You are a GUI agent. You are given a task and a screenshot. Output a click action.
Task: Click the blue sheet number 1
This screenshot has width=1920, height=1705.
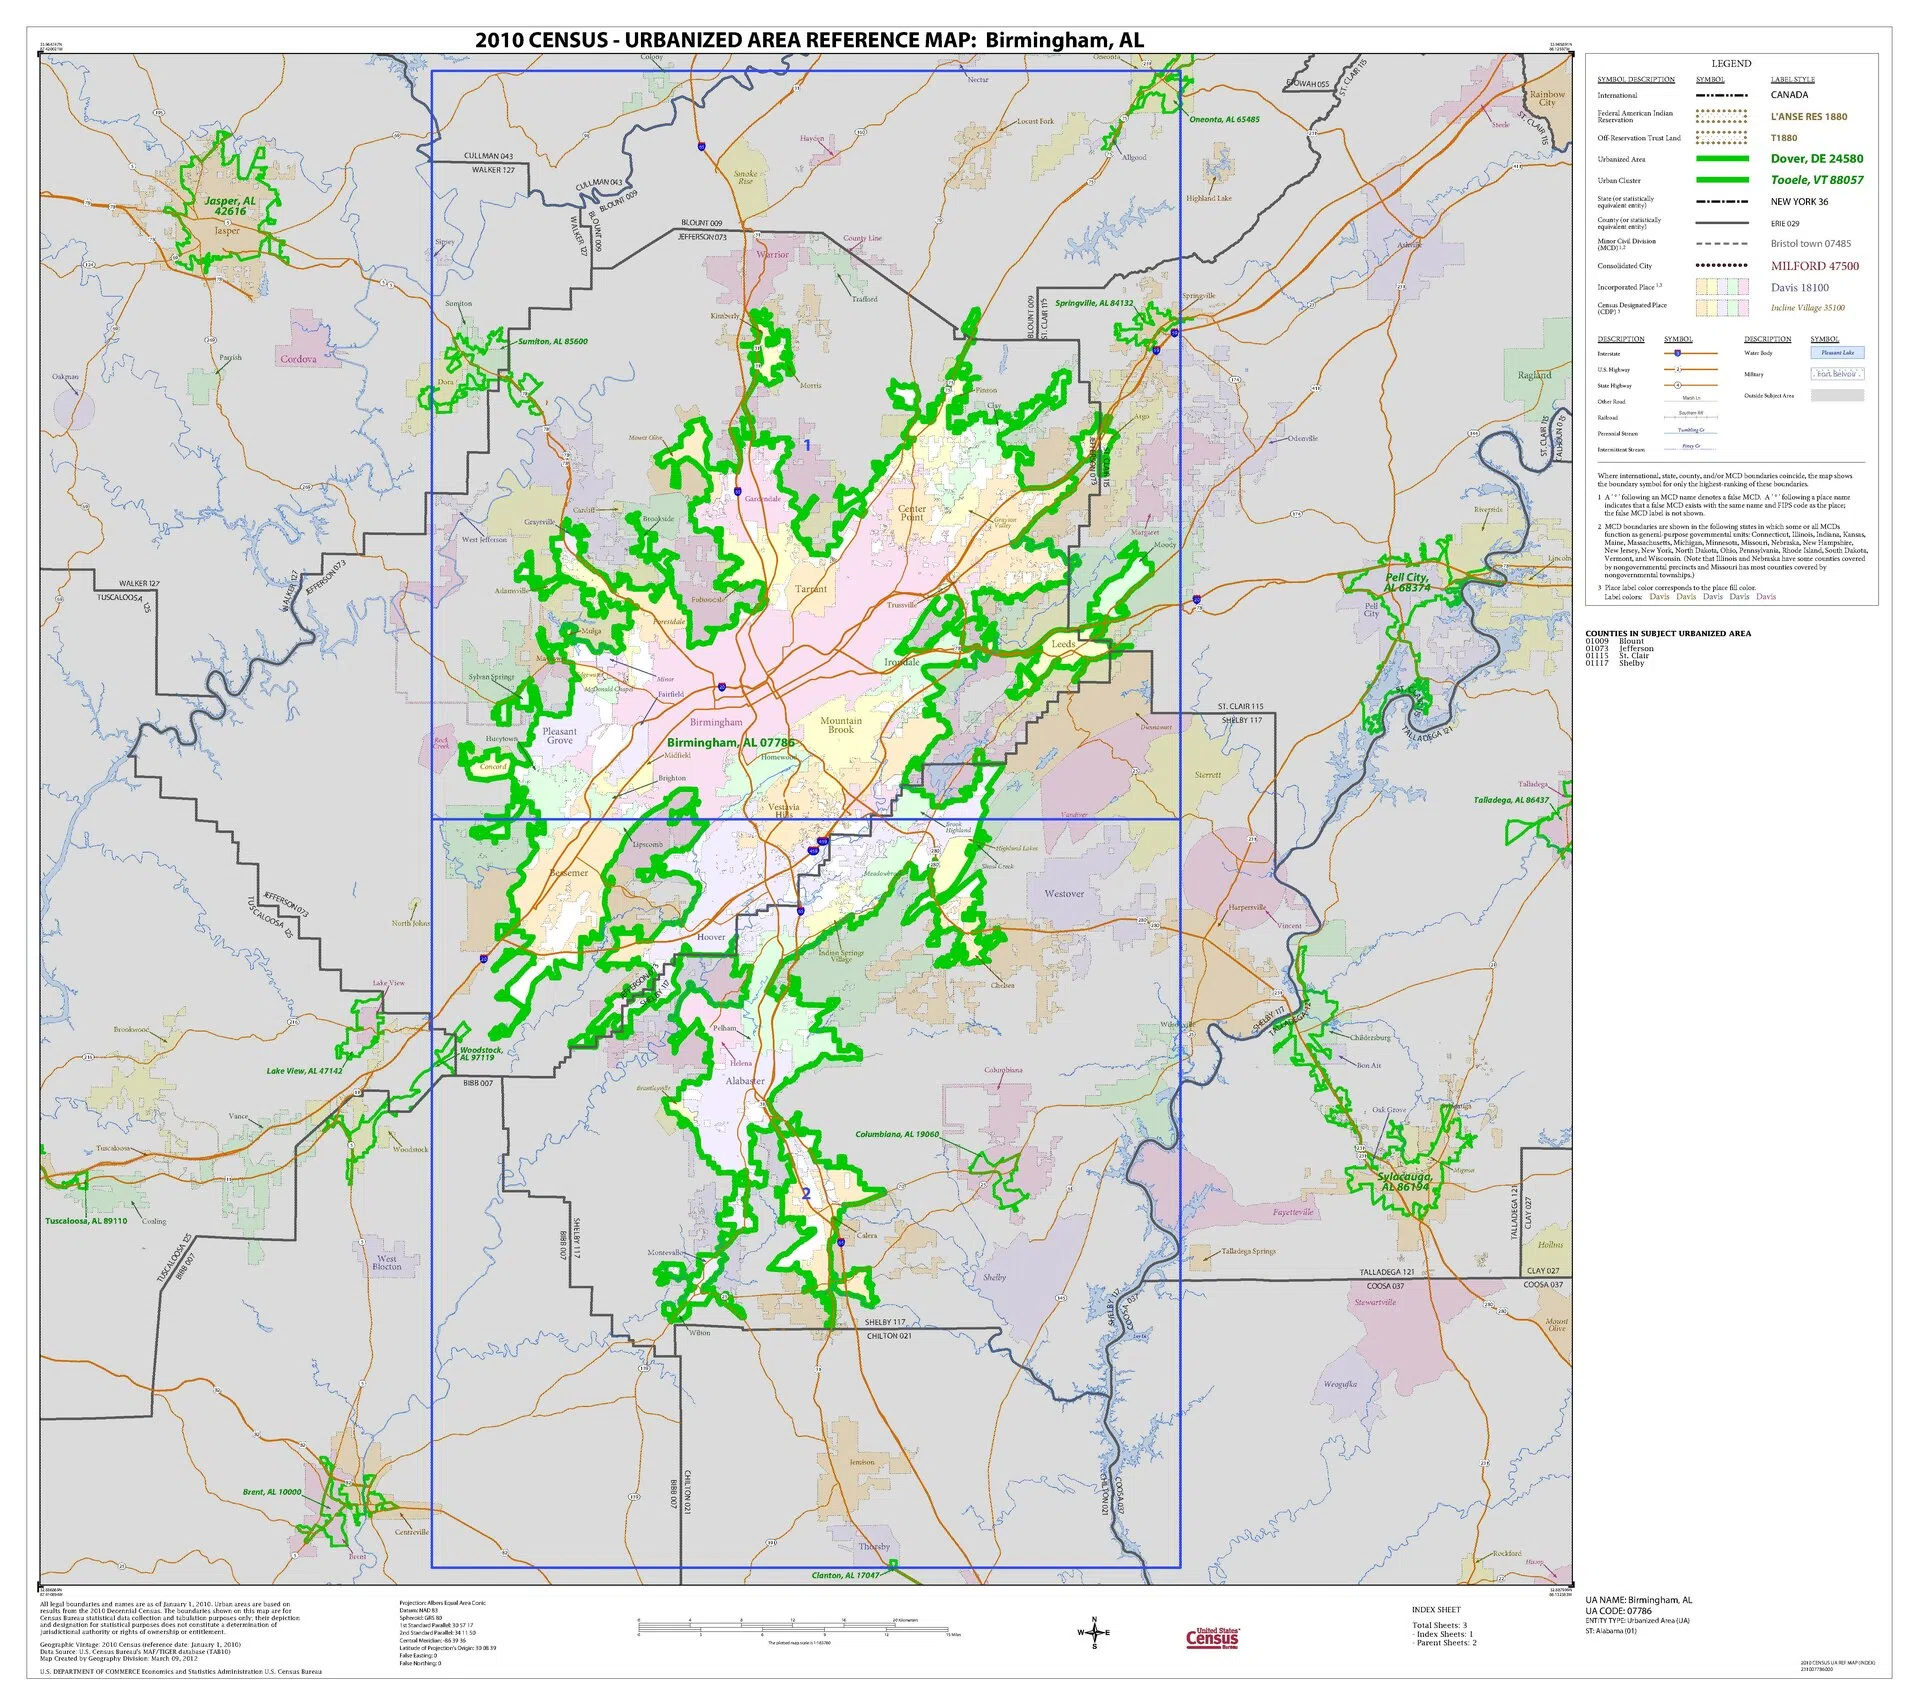tap(806, 445)
